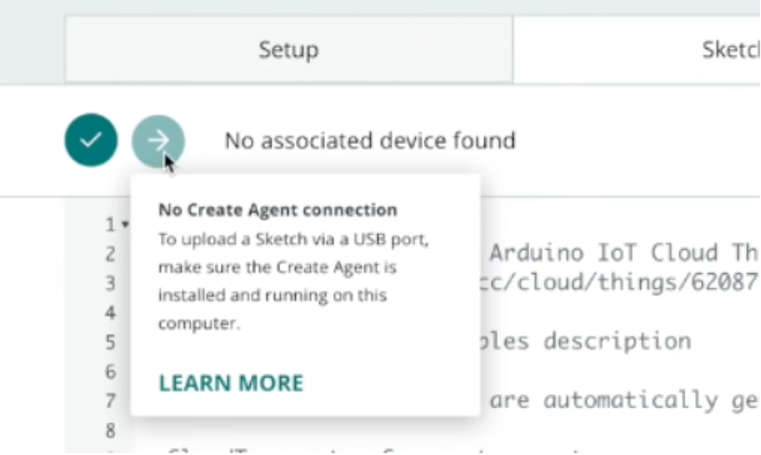
Task: Place cursor in the 'description' comment line
Action: pyautogui.click(x=586, y=341)
